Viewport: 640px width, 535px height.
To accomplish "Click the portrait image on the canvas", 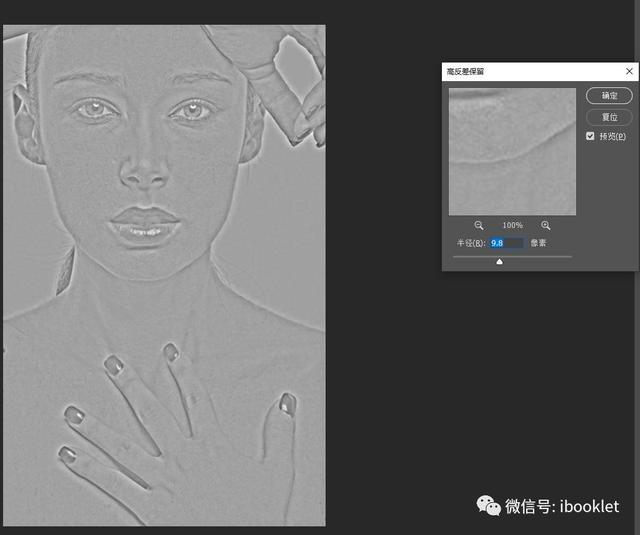I will [x=164, y=275].
